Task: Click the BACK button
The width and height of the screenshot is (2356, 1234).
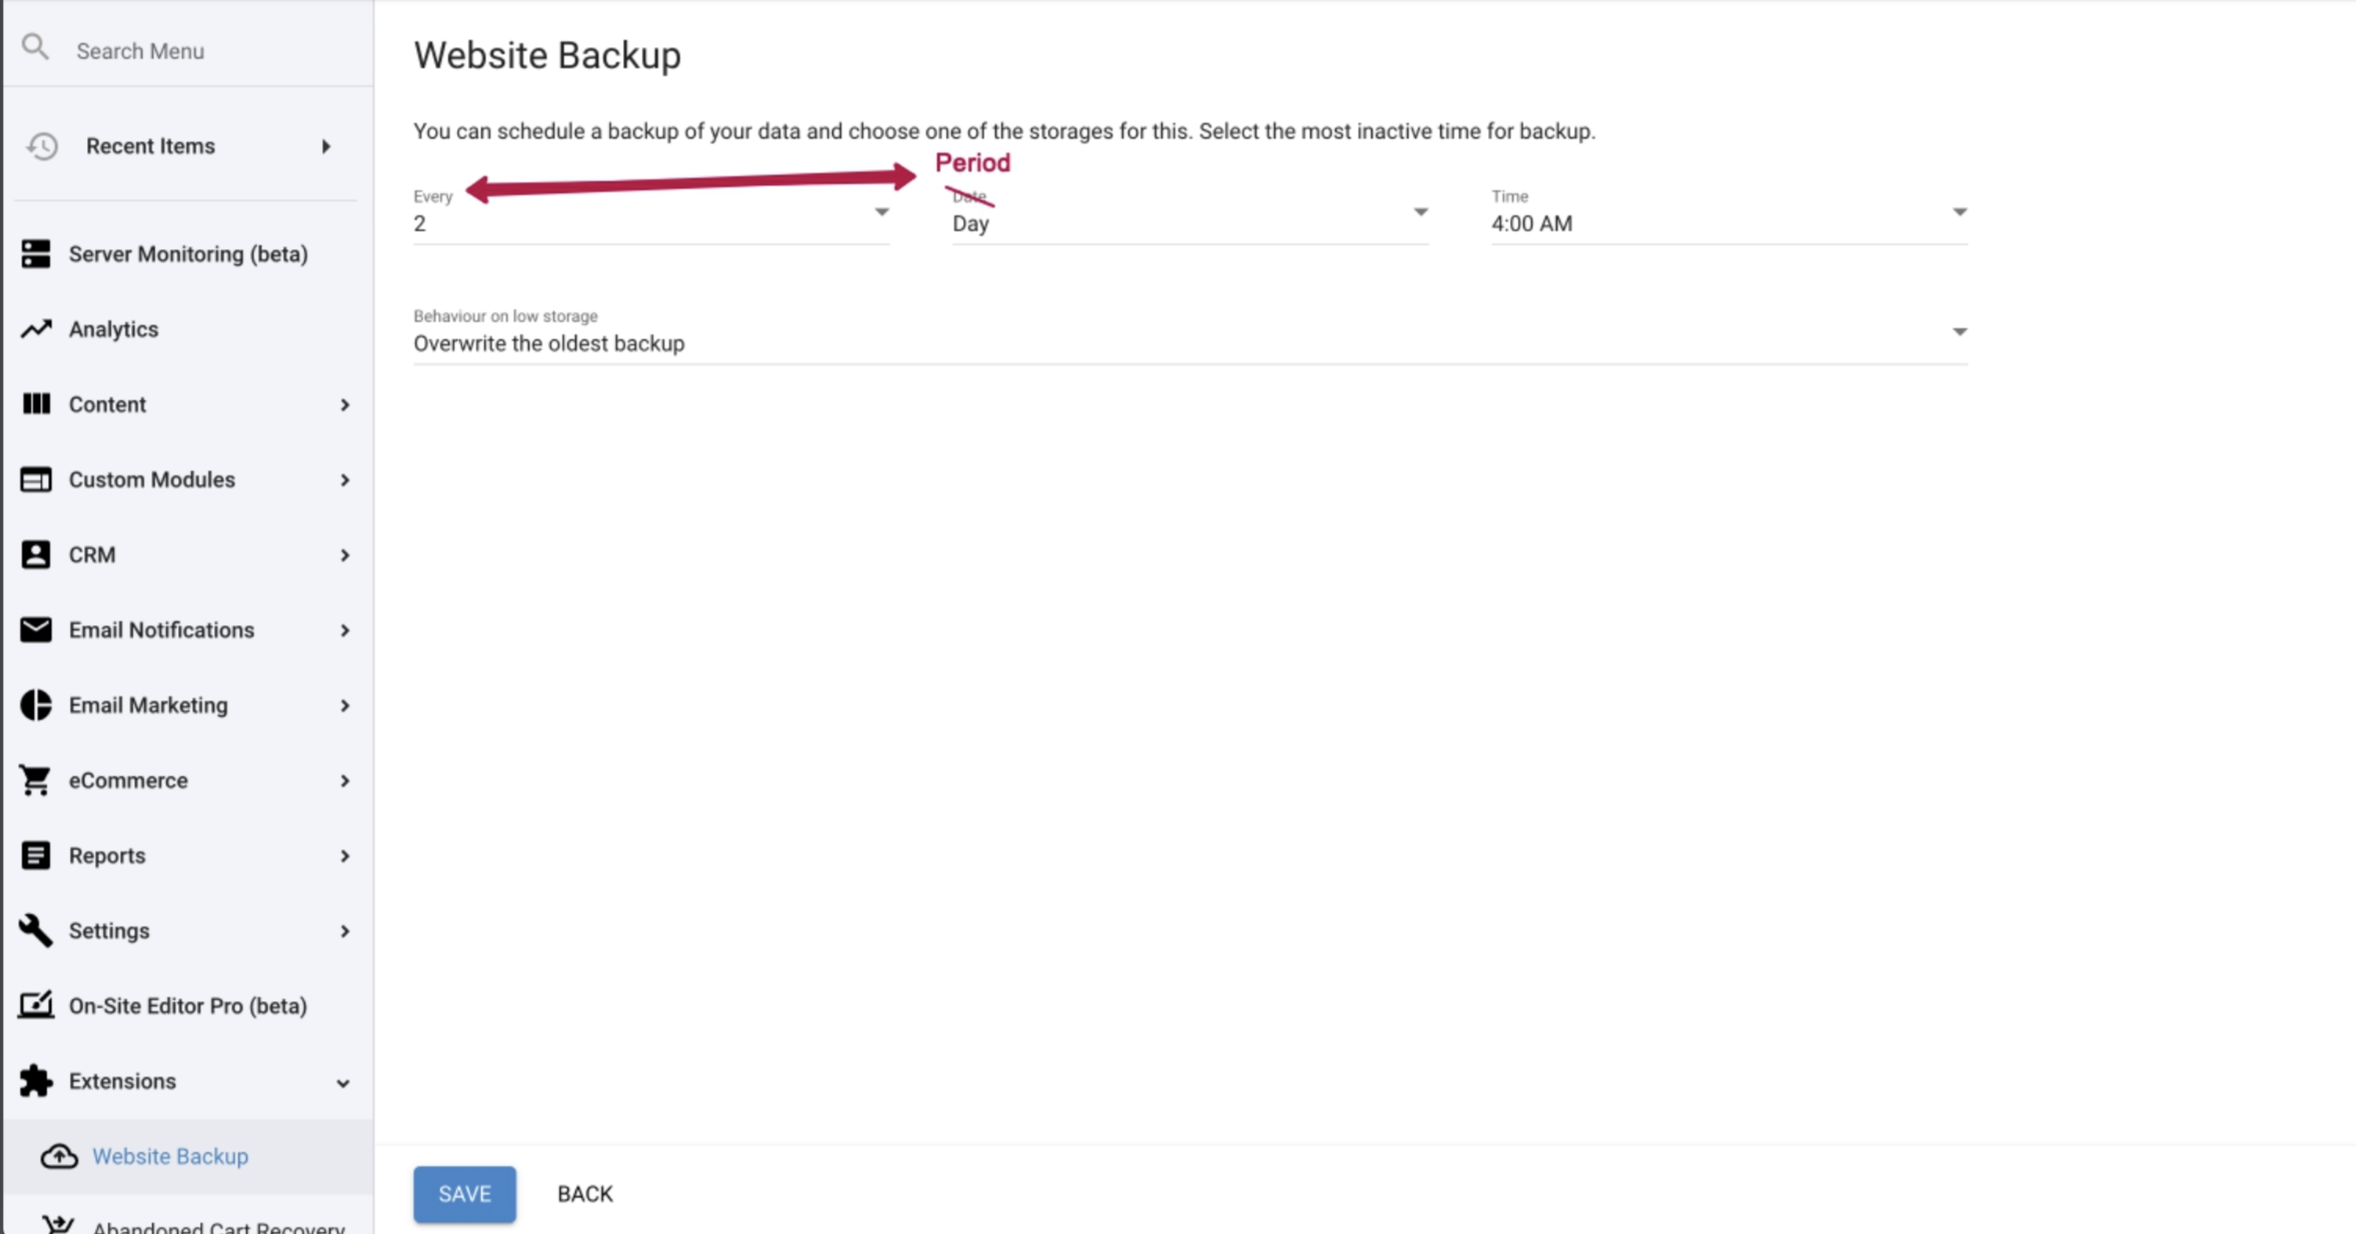Action: click(x=584, y=1193)
